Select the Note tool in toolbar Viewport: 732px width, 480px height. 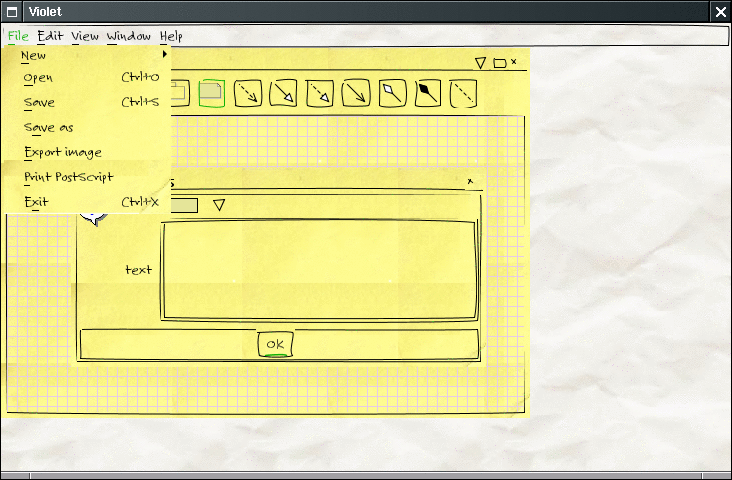(x=211, y=93)
